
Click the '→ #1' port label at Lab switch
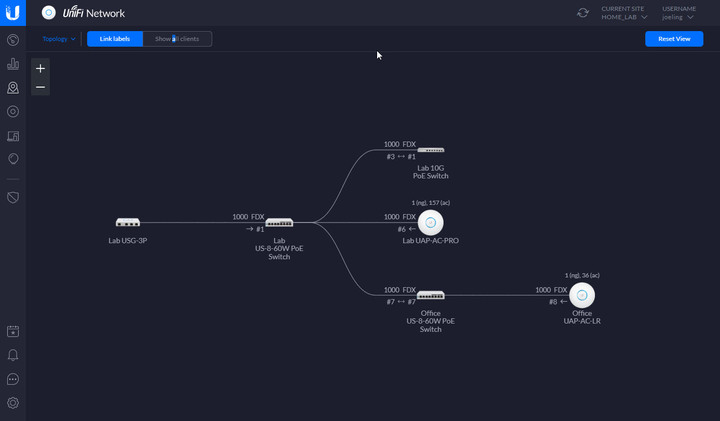pos(255,229)
